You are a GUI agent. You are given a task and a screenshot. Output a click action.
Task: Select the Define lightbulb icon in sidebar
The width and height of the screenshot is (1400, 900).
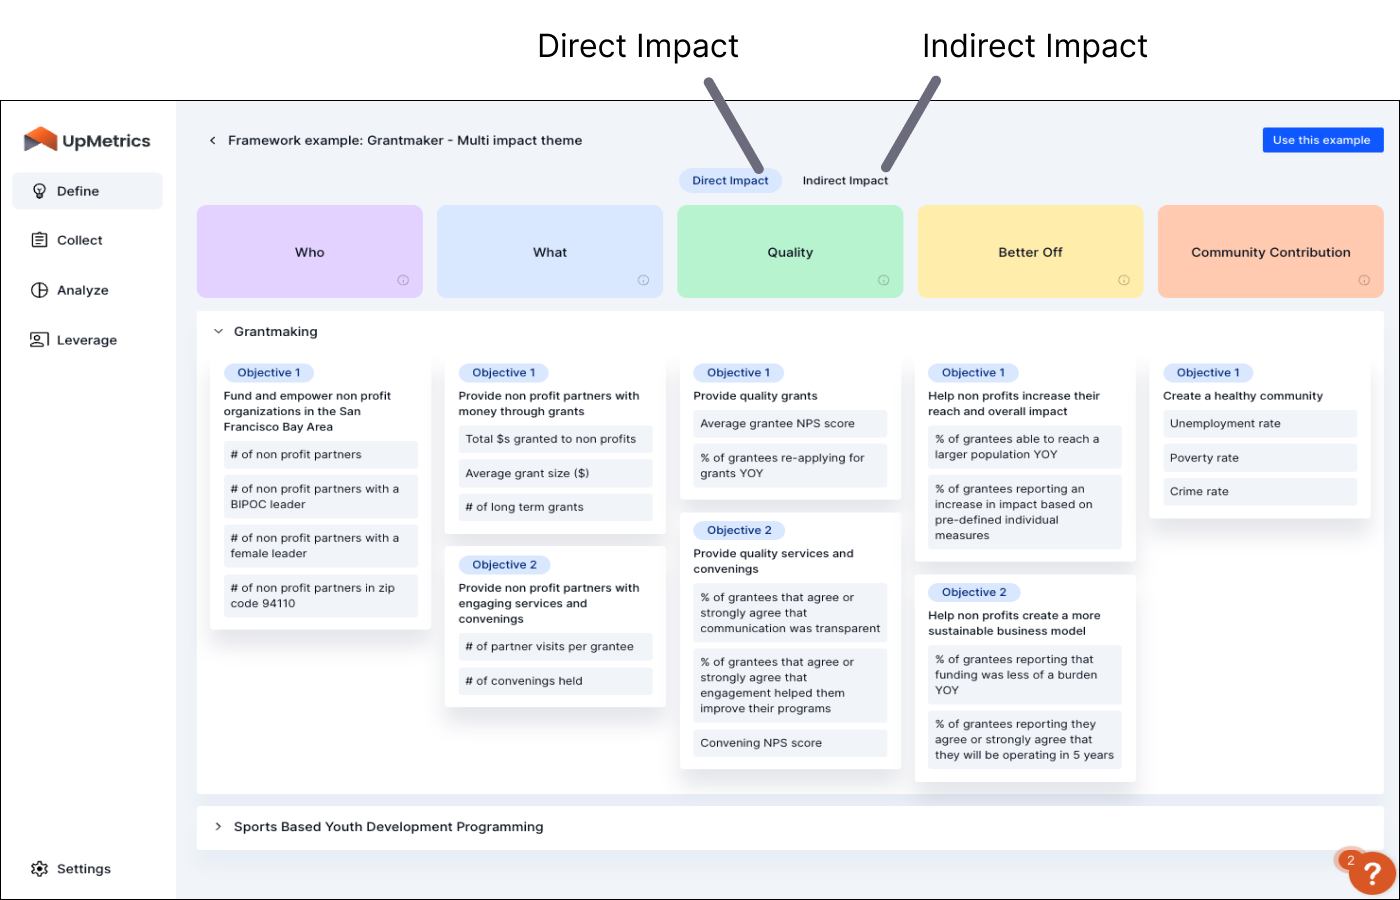click(x=40, y=190)
